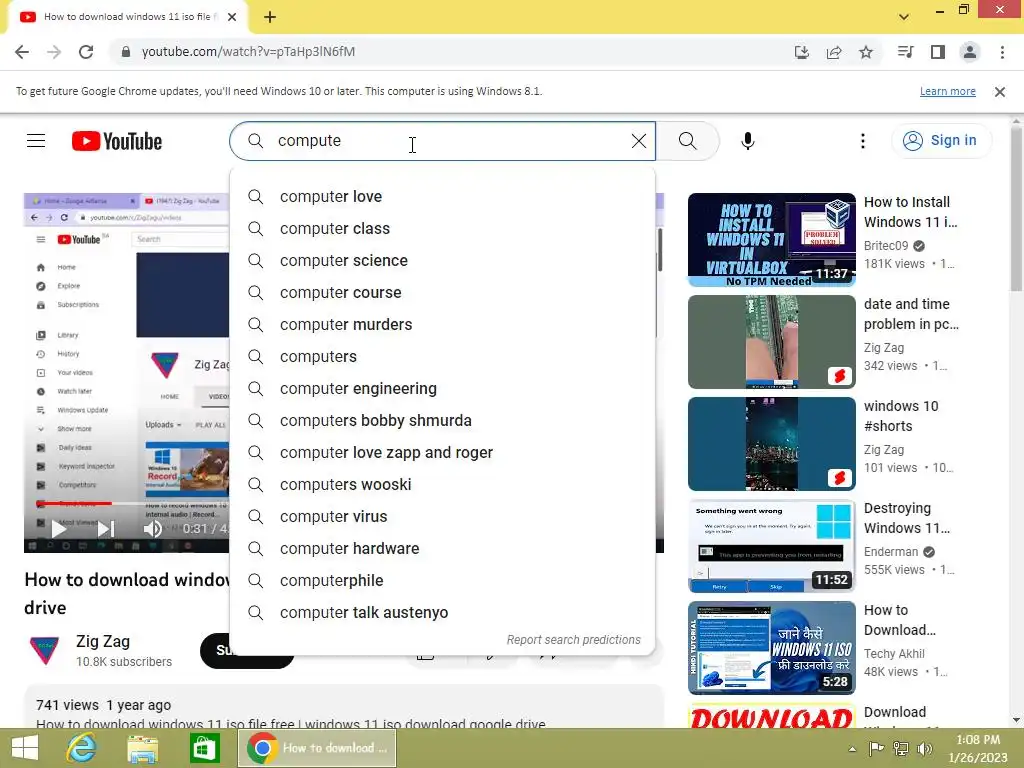This screenshot has width=1024, height=768.
Task: Choose 'computer engineering' suggestion
Action: pos(442,389)
